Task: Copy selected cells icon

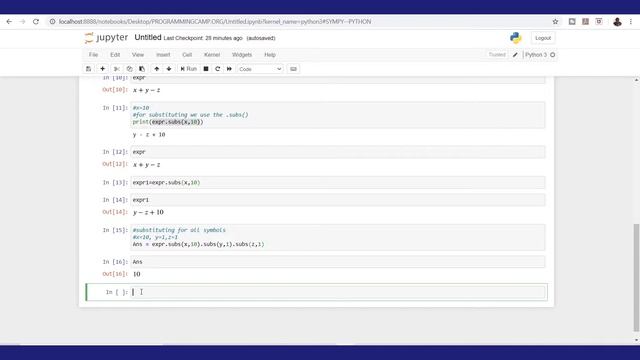Action: [x=129, y=69]
